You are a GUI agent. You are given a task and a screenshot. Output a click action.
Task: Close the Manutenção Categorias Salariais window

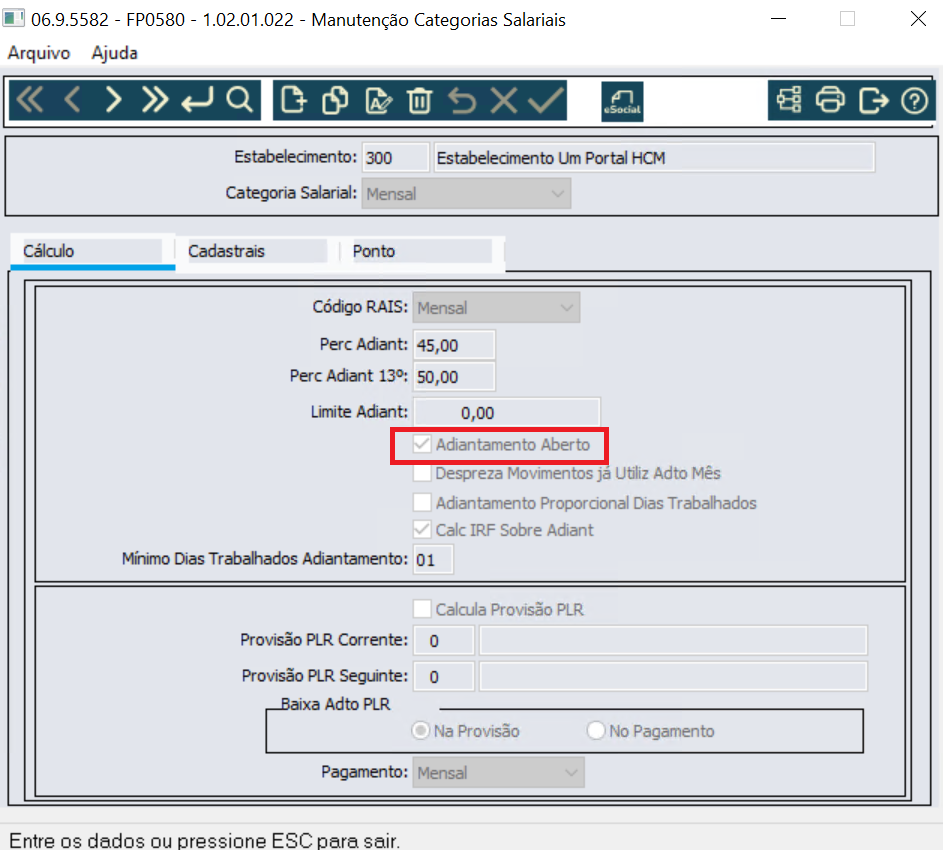click(918, 19)
